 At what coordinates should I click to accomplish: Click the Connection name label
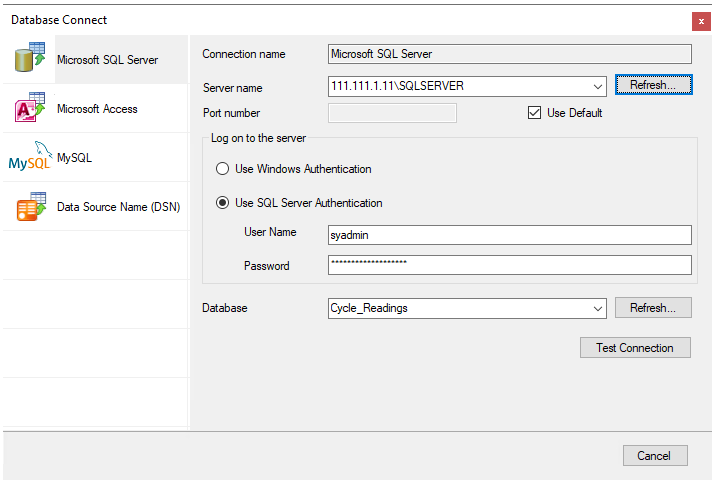coord(244,54)
